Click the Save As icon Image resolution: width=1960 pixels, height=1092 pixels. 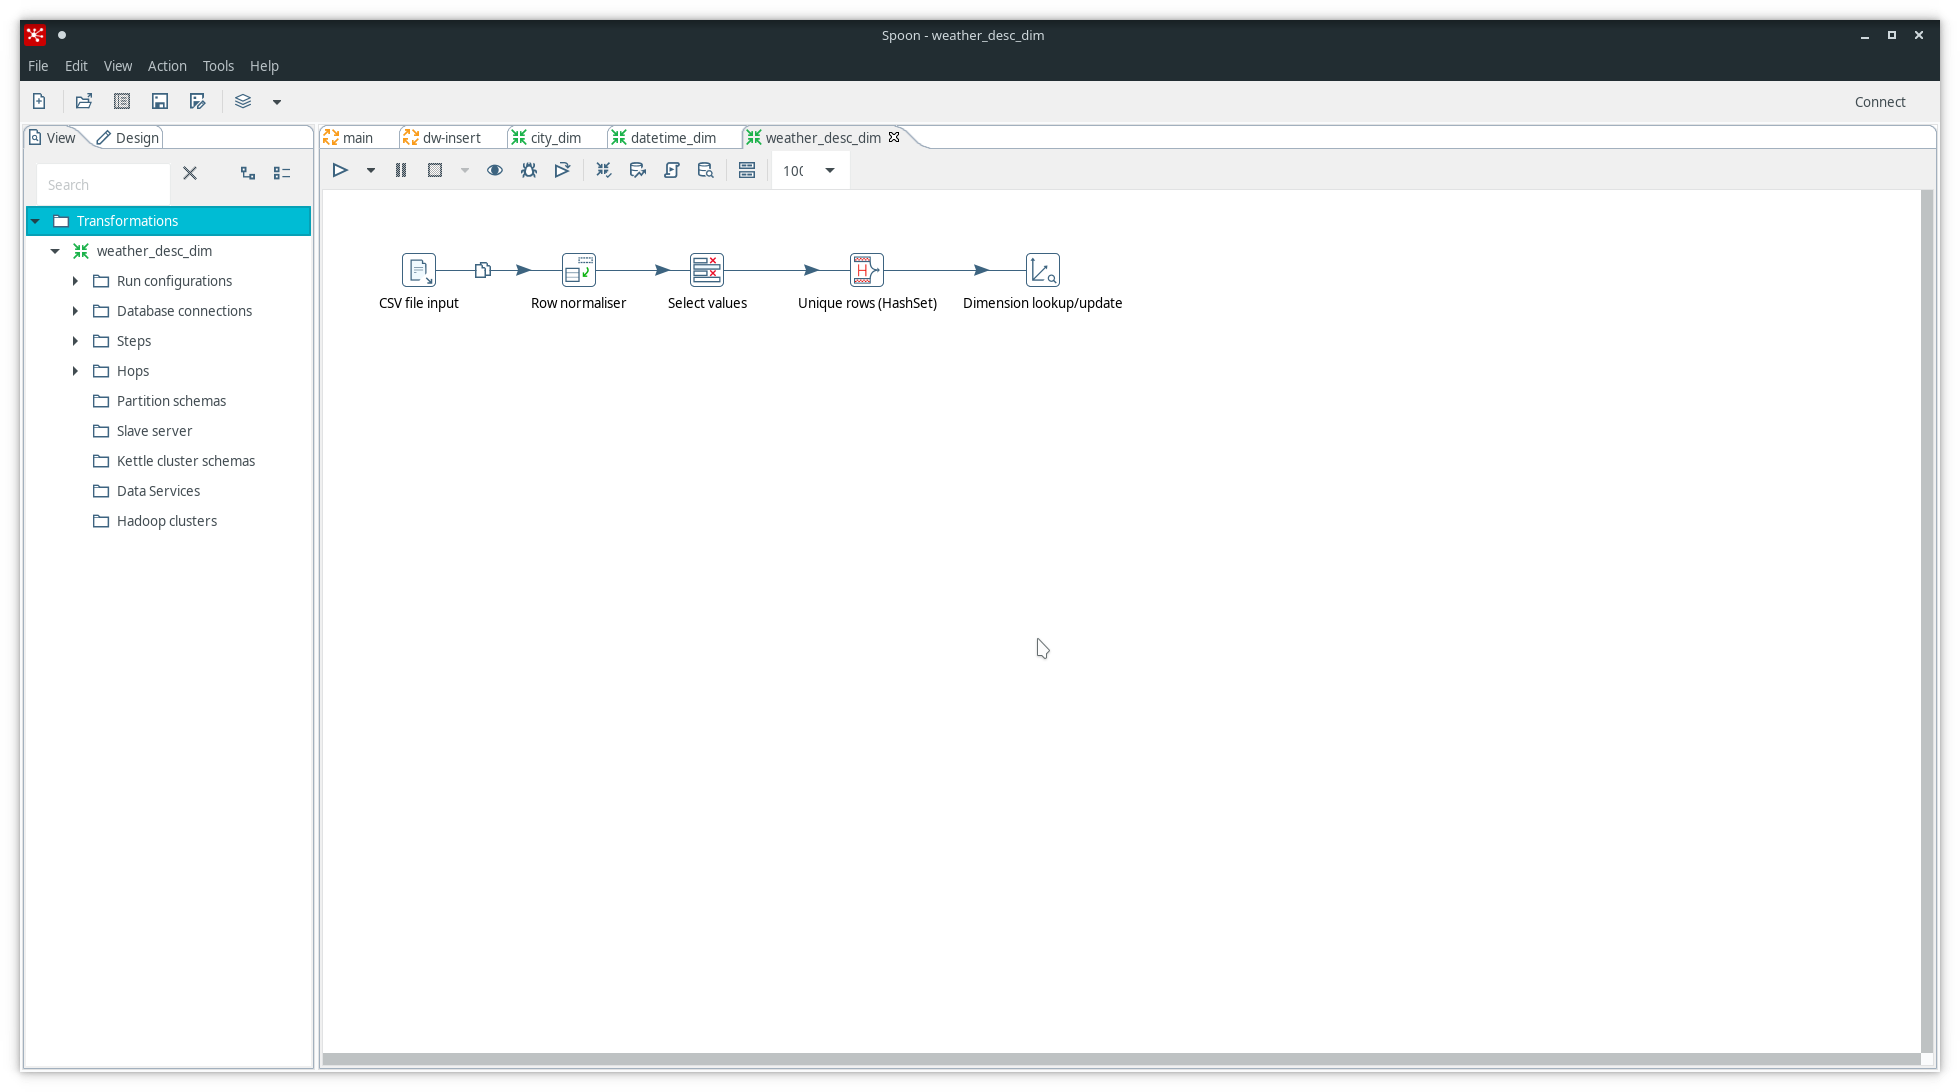click(x=198, y=101)
